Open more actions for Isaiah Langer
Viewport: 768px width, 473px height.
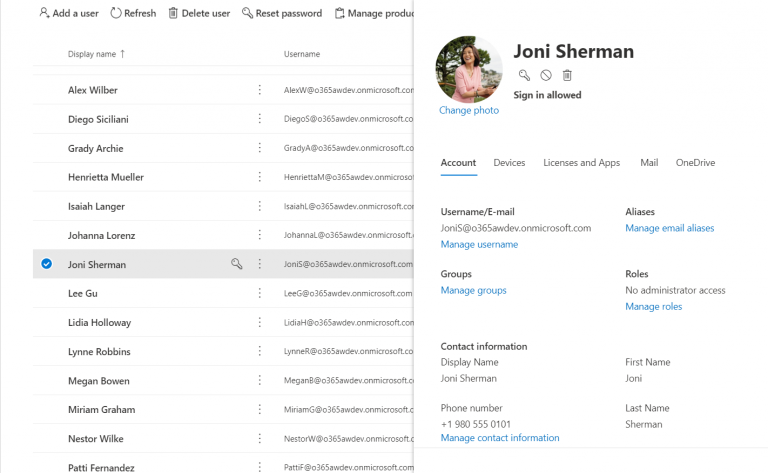[260, 206]
